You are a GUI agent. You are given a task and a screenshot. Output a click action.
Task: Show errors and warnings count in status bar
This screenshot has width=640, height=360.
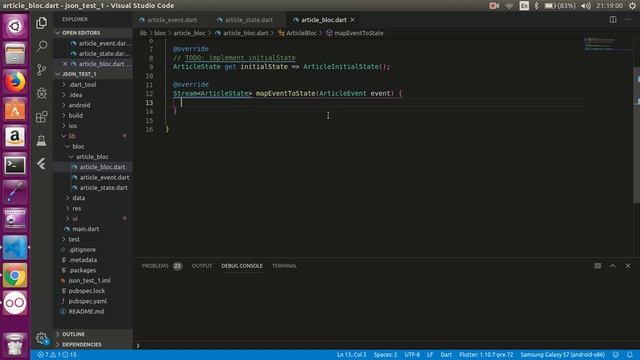tap(57, 355)
